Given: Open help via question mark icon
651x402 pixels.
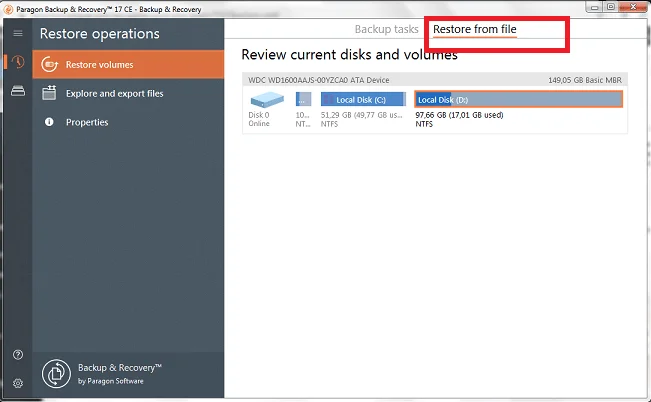Looking at the screenshot, I should (x=17, y=355).
